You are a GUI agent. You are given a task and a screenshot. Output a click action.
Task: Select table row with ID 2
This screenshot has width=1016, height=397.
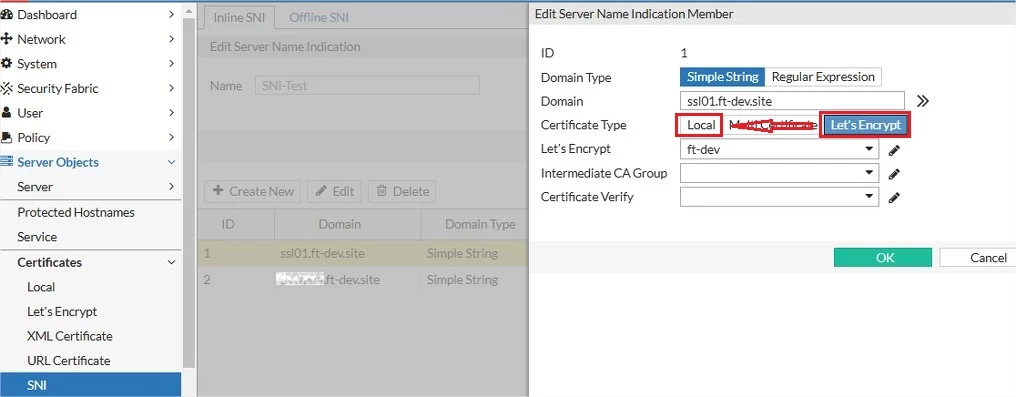(x=363, y=280)
